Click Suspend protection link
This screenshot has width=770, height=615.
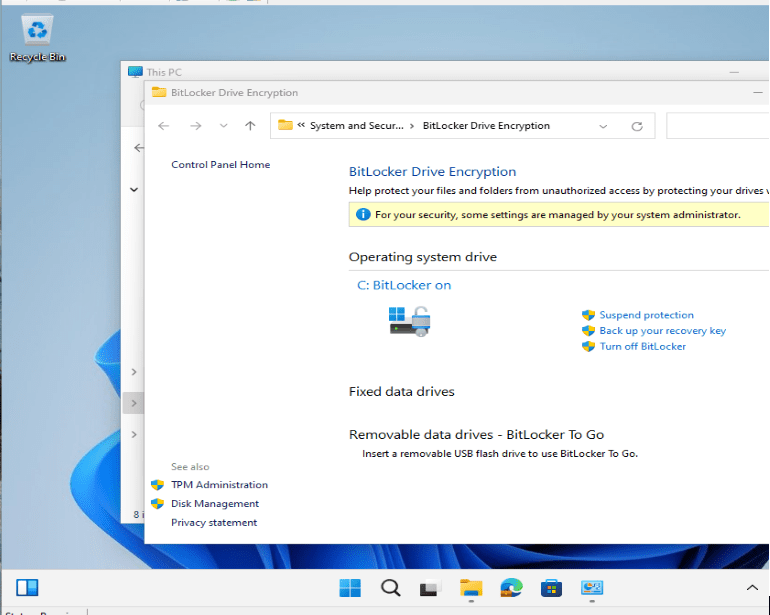(646, 315)
